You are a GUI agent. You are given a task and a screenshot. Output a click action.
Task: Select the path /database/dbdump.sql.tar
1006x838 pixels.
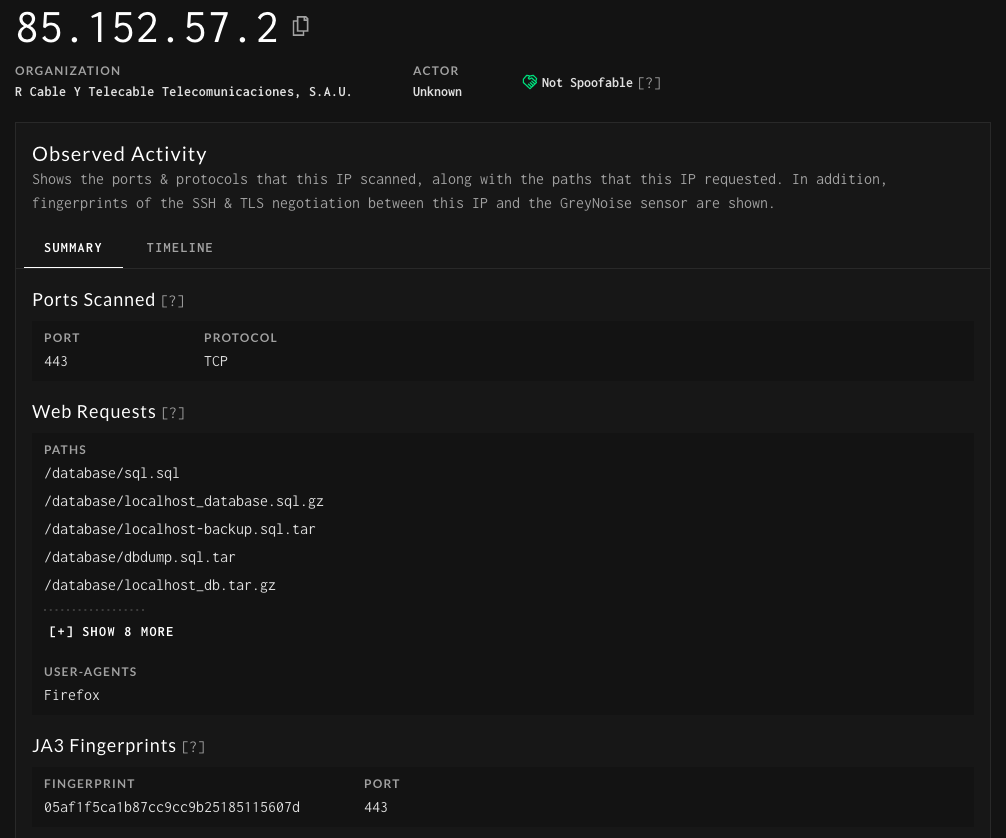(x=139, y=558)
